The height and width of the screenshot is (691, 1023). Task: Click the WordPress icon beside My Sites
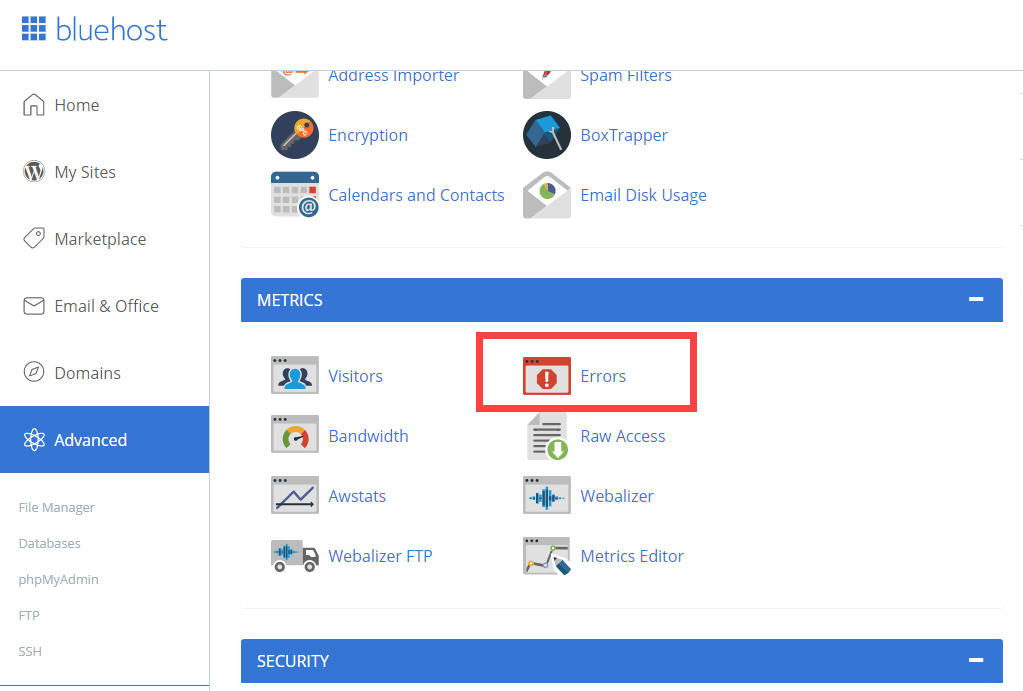click(34, 172)
